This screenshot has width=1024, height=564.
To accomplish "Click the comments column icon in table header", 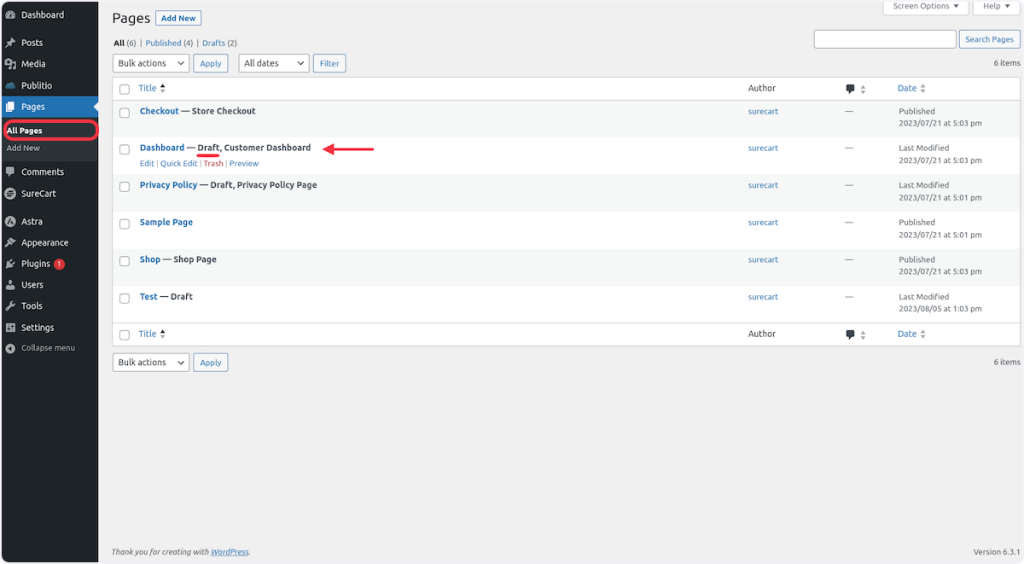I will pos(850,89).
